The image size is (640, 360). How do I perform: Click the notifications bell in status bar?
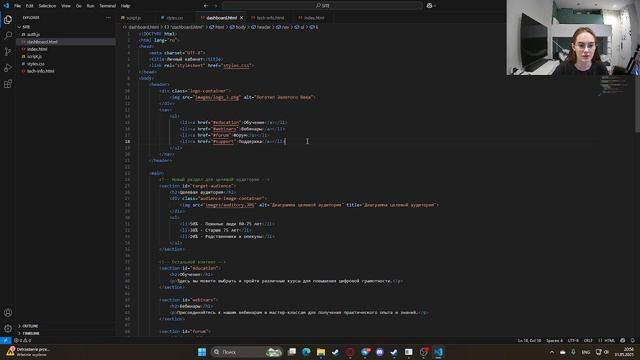[x=633, y=340]
